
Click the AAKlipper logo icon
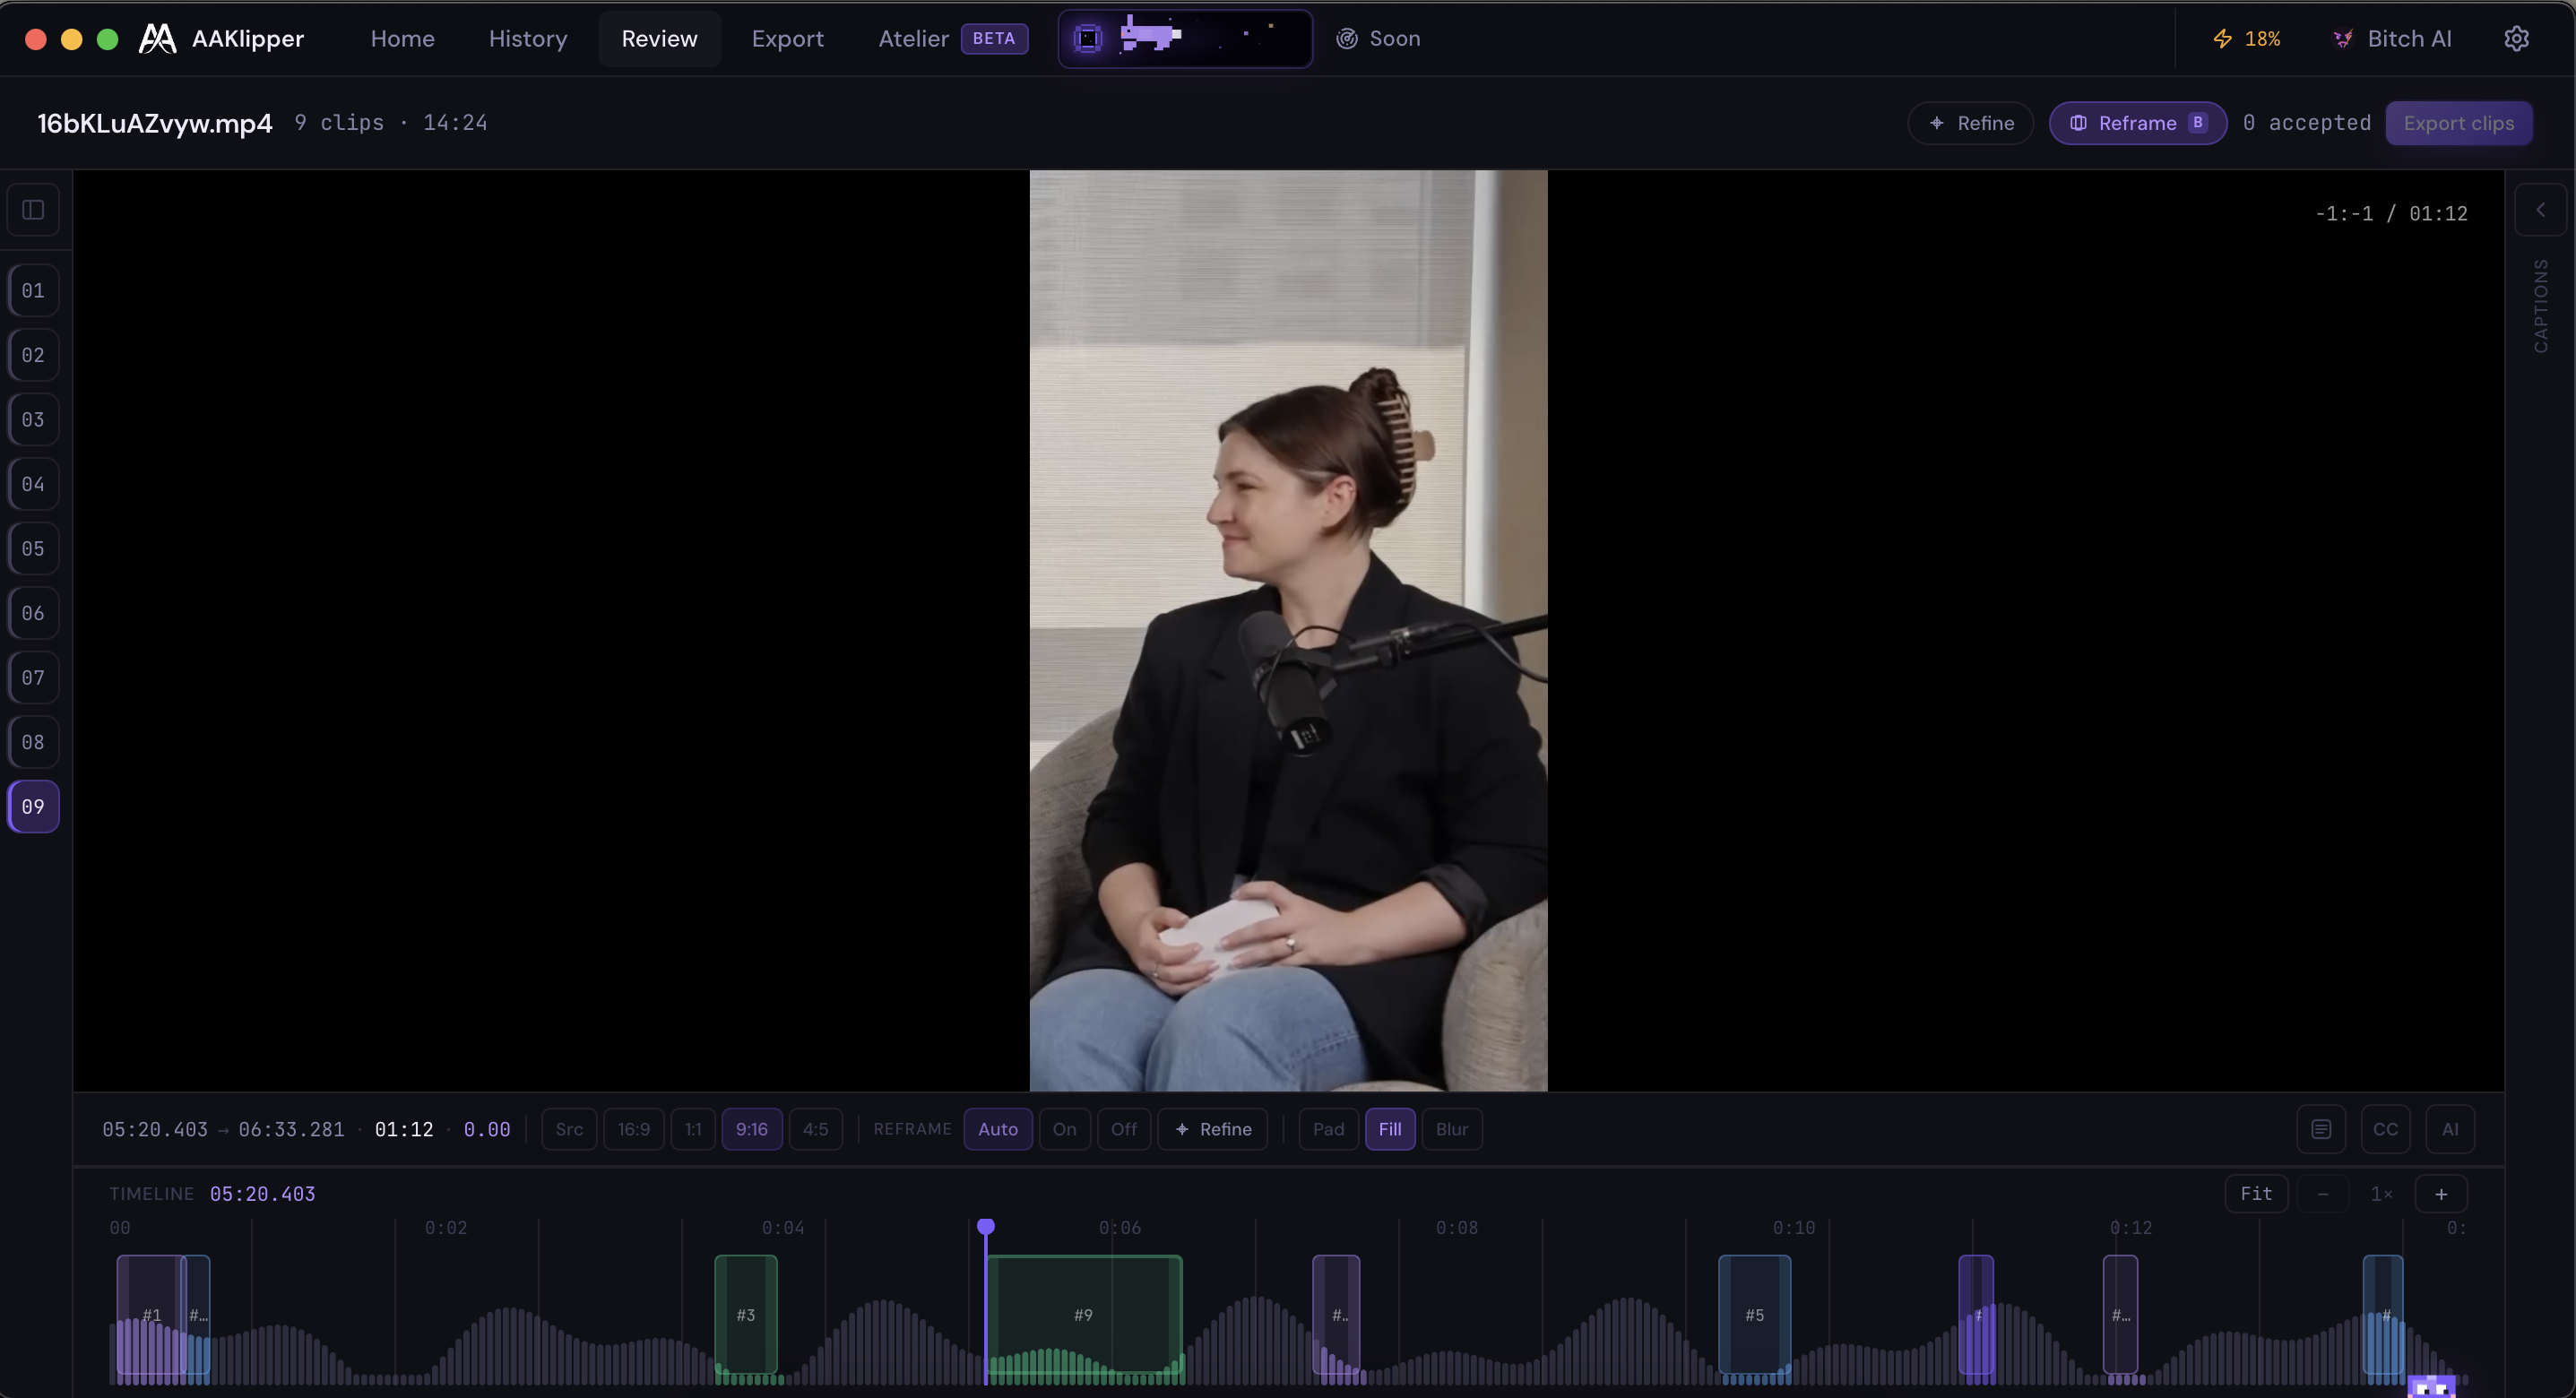(x=157, y=39)
